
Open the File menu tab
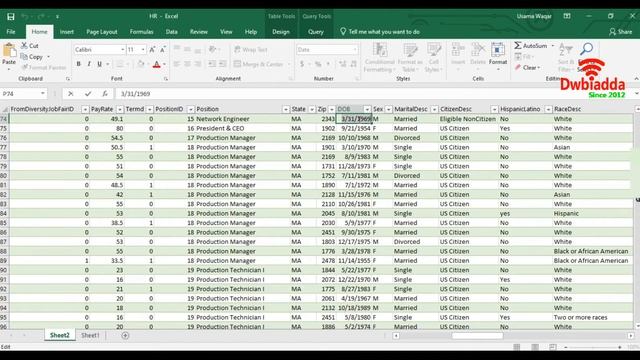11,31
